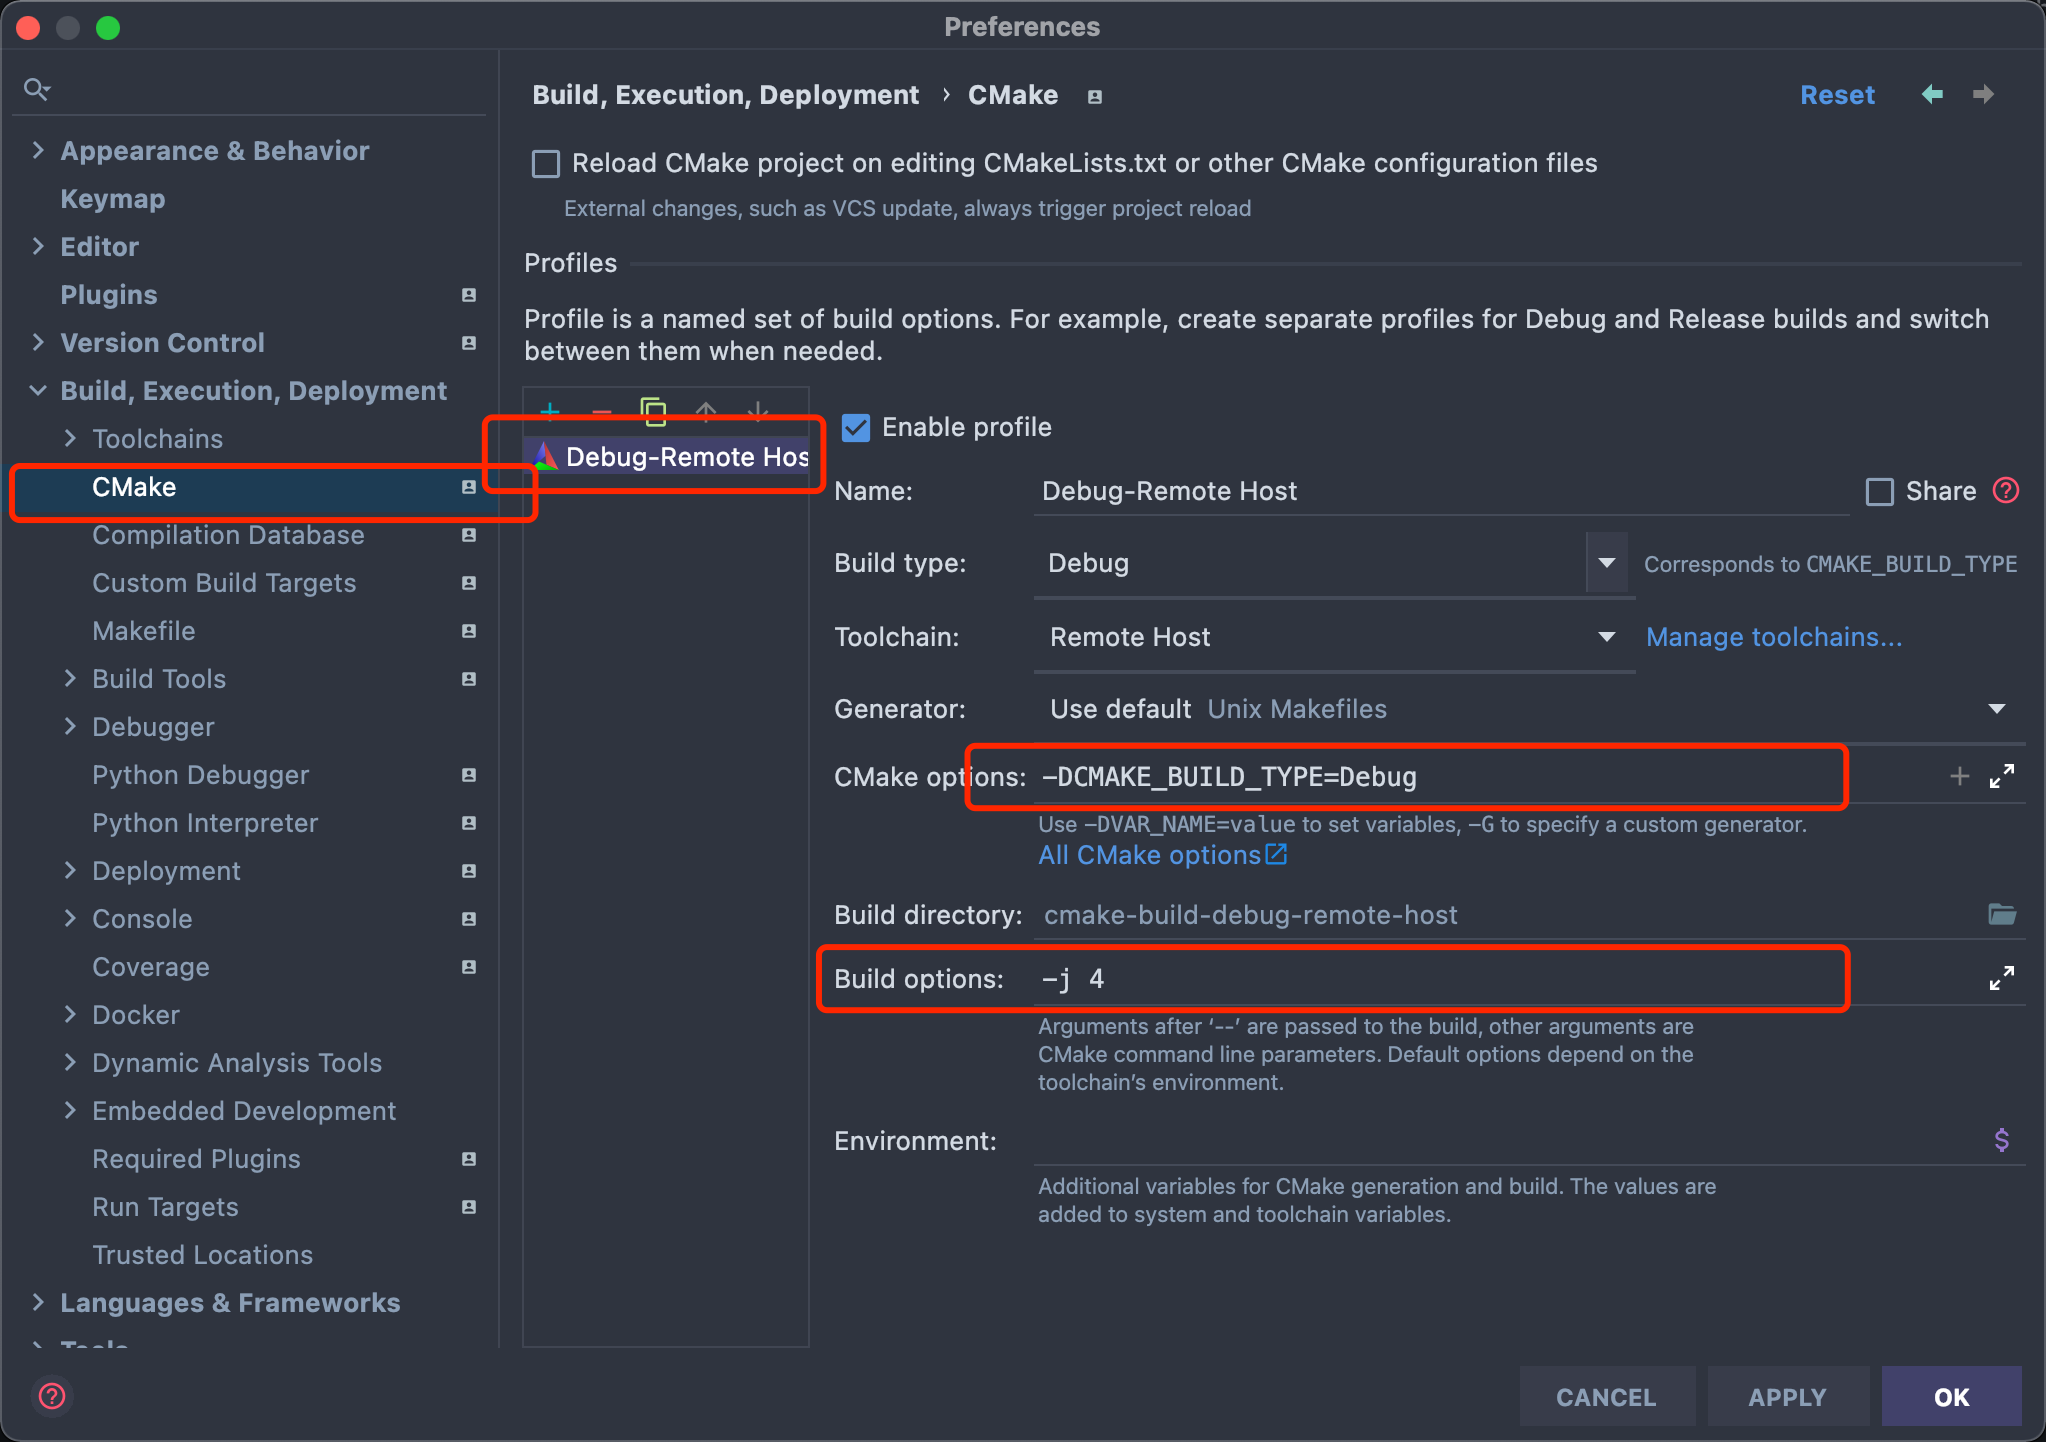Image resolution: width=2046 pixels, height=1442 pixels.
Task: Remove the selected CMake profile
Action: [601, 411]
